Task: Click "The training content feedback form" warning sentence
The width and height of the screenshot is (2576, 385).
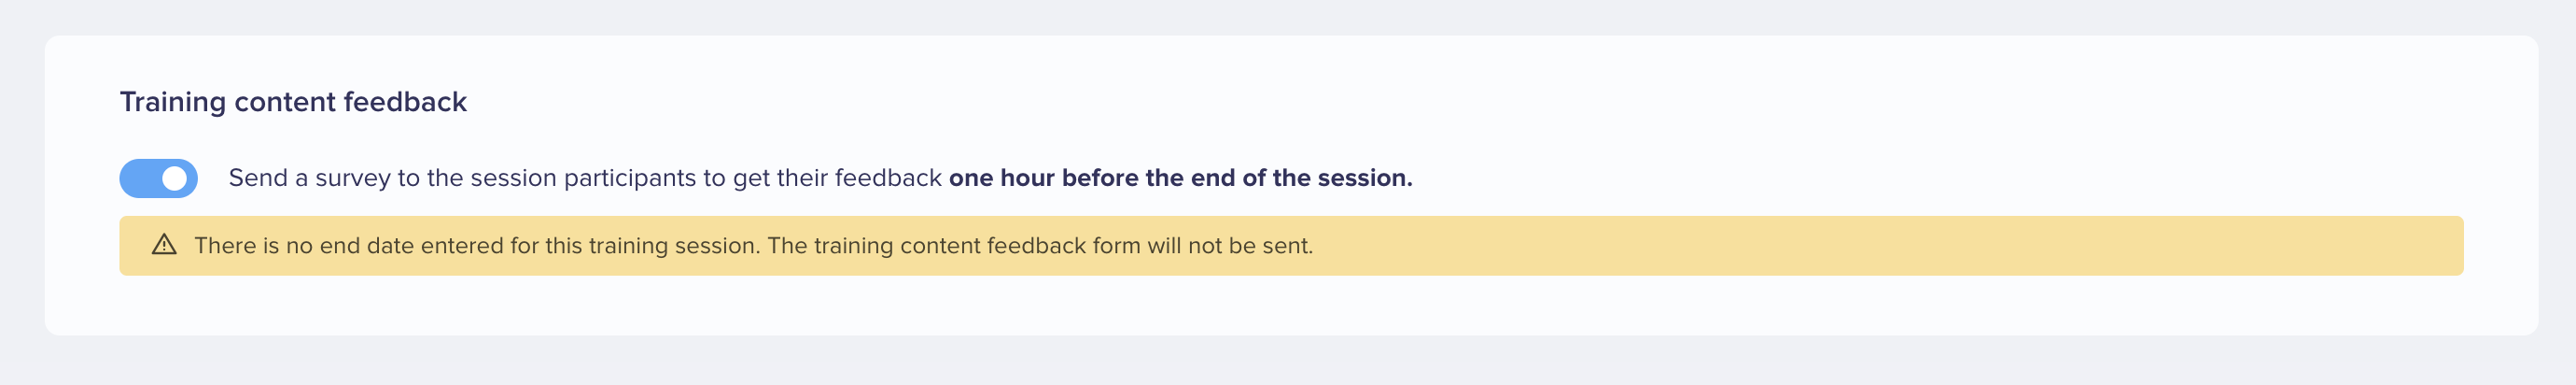Action: [x=954, y=246]
